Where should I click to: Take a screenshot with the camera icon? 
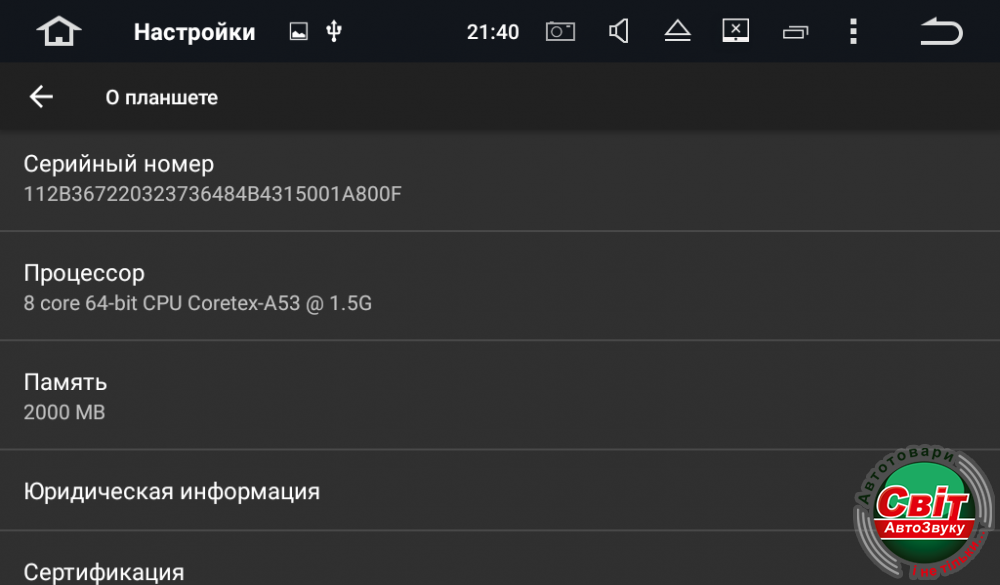click(560, 32)
